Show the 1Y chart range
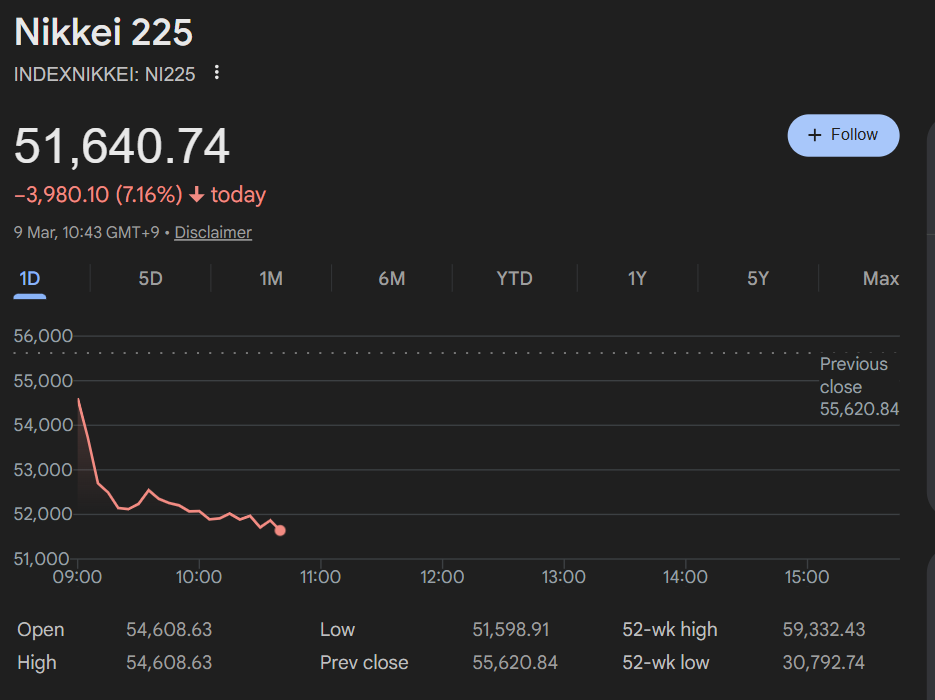This screenshot has width=935, height=700. click(637, 278)
